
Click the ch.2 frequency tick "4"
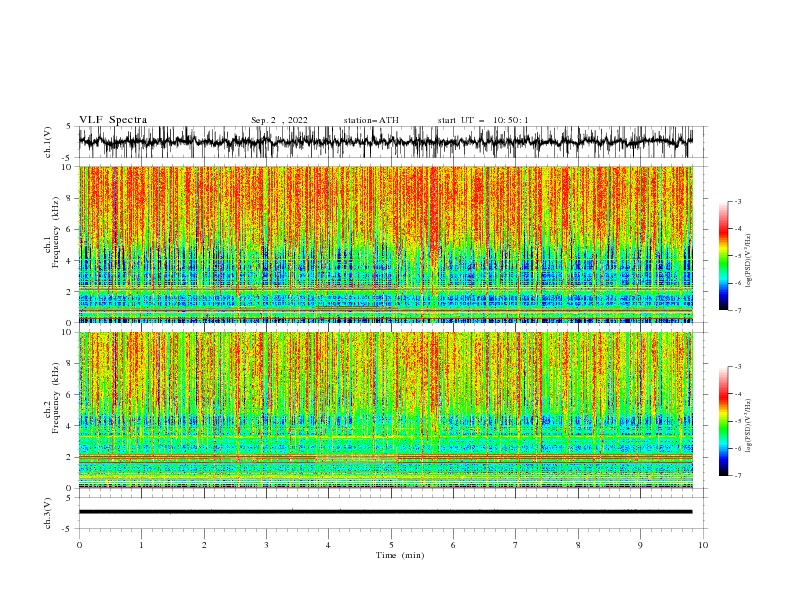pos(70,426)
